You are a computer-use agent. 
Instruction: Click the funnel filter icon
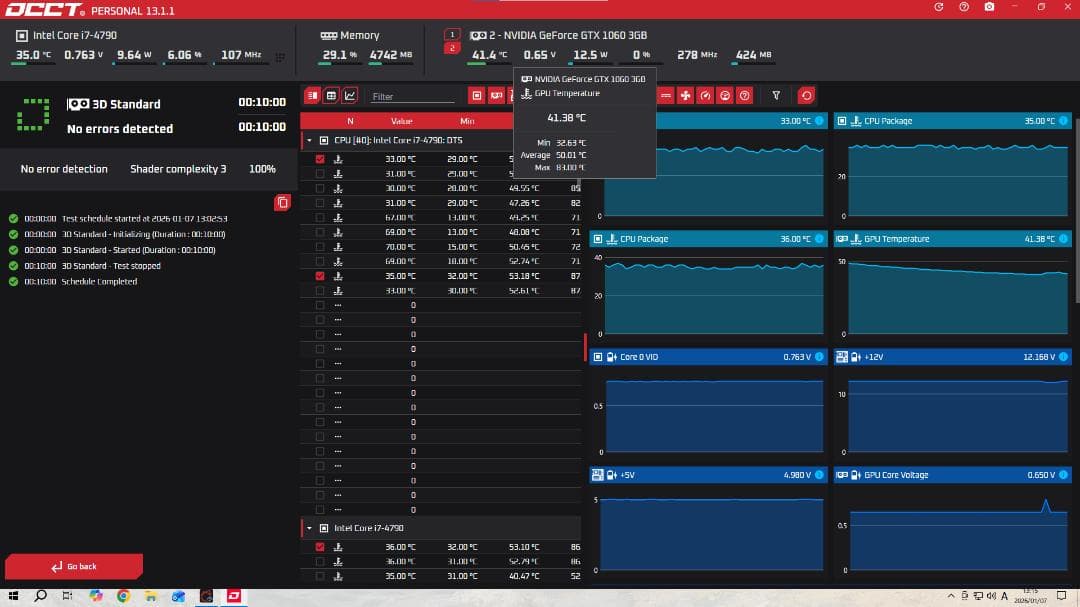tap(776, 96)
